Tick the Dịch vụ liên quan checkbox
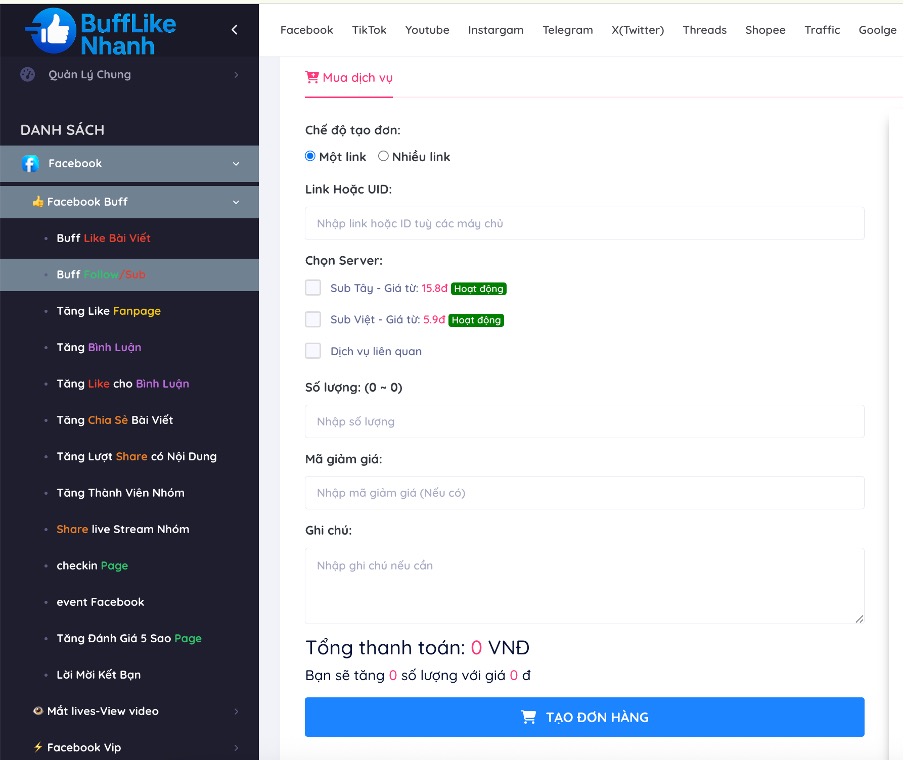This screenshot has height=760, width=904. click(313, 351)
